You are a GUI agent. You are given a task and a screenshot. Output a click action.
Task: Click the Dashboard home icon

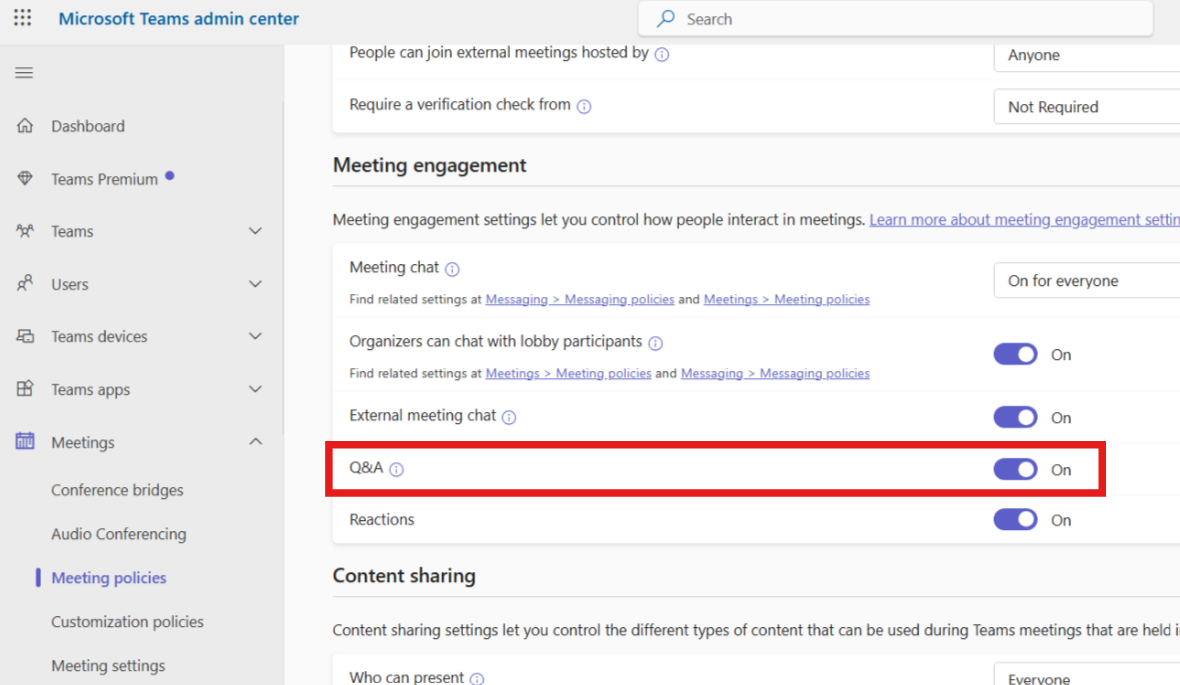coord(25,126)
